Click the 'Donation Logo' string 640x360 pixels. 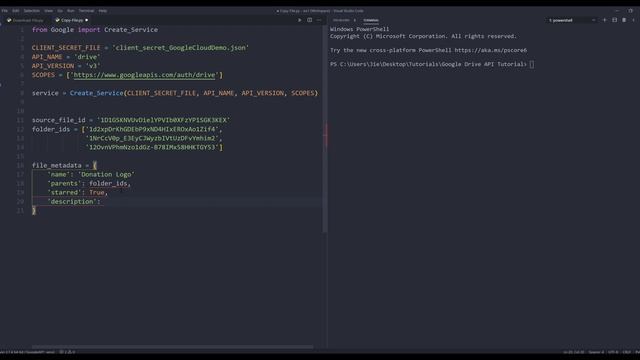tap(106, 174)
